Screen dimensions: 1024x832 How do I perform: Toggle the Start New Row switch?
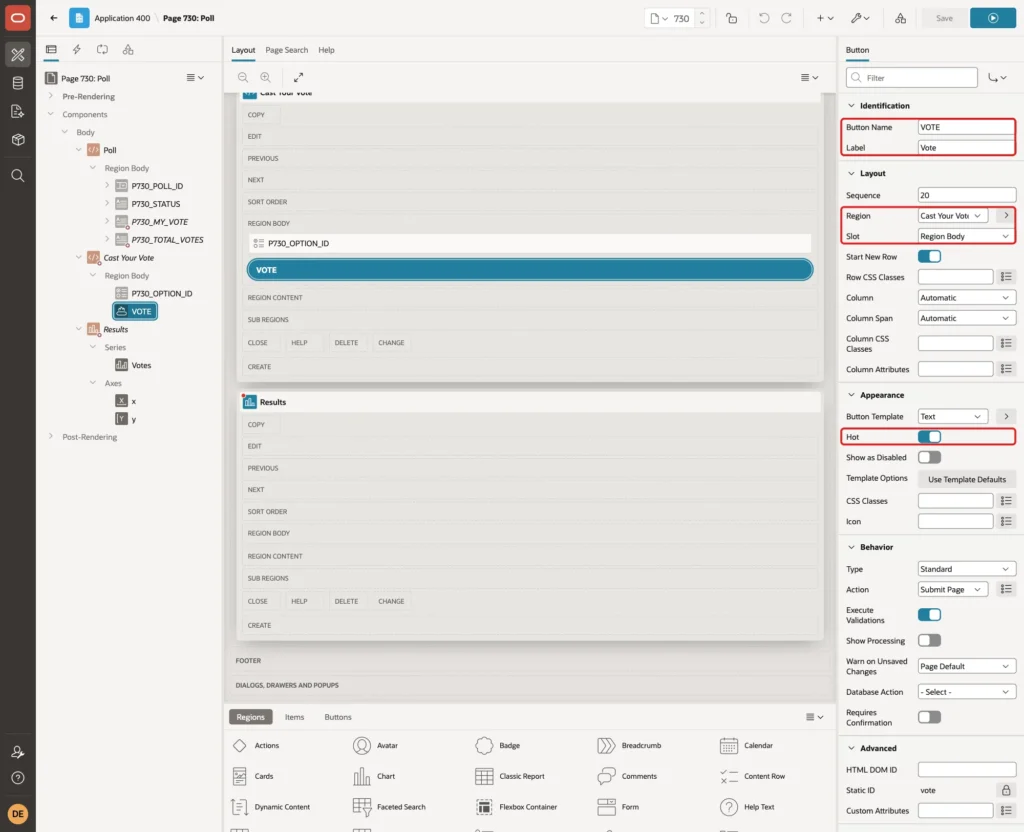pyautogui.click(x=929, y=257)
